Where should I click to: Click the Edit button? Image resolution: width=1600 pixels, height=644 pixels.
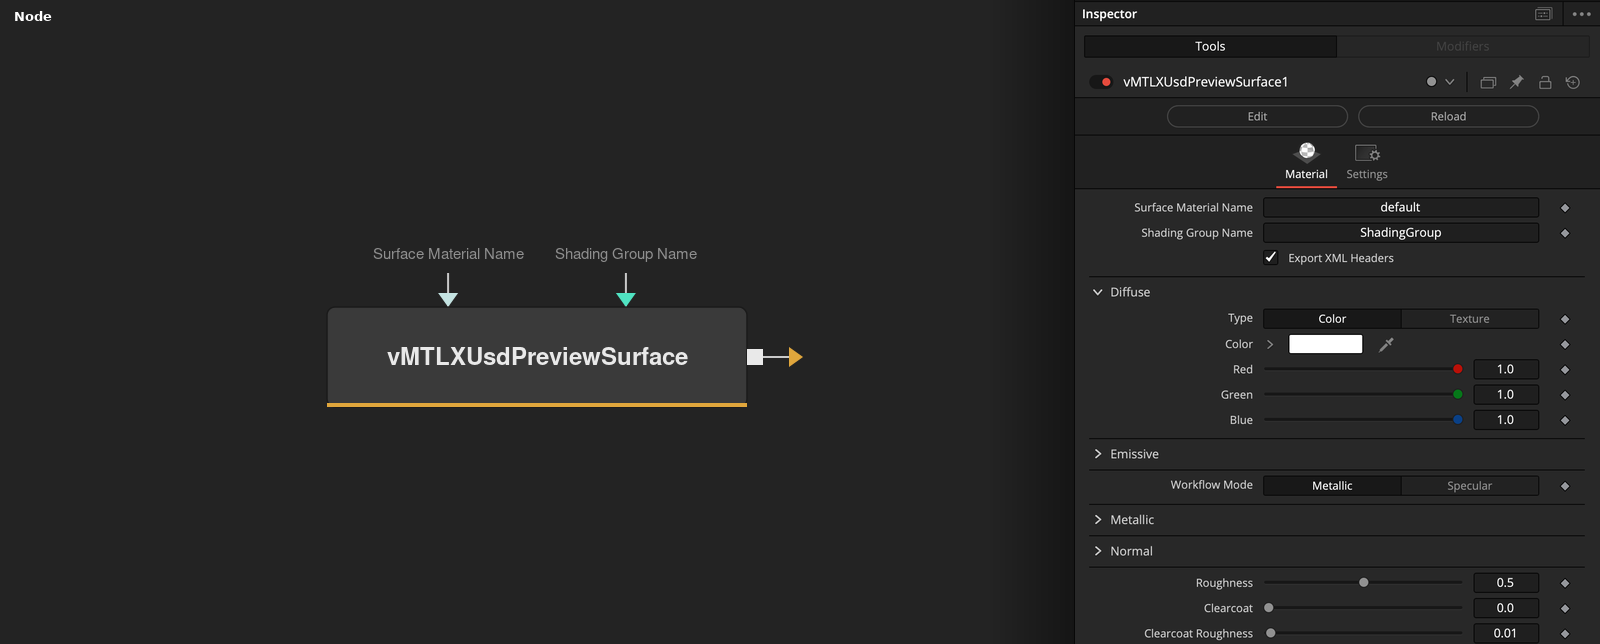[x=1257, y=116]
